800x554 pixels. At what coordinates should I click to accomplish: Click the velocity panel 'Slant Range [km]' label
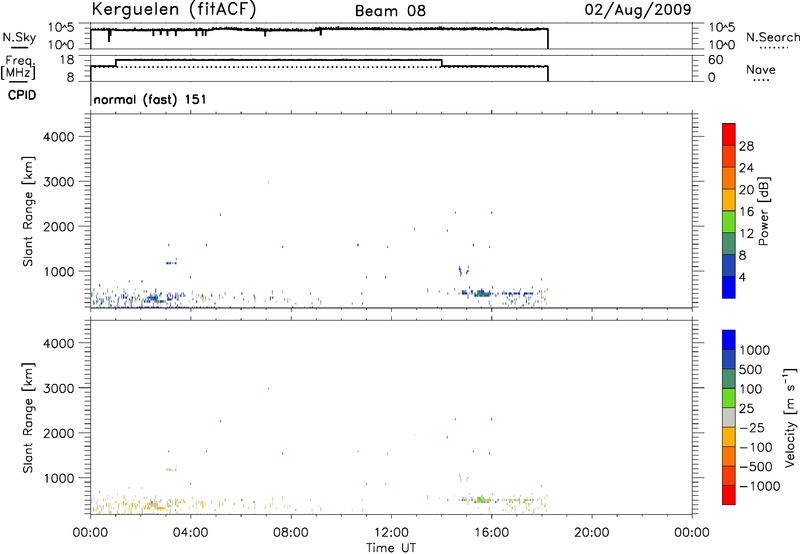[x=28, y=418]
